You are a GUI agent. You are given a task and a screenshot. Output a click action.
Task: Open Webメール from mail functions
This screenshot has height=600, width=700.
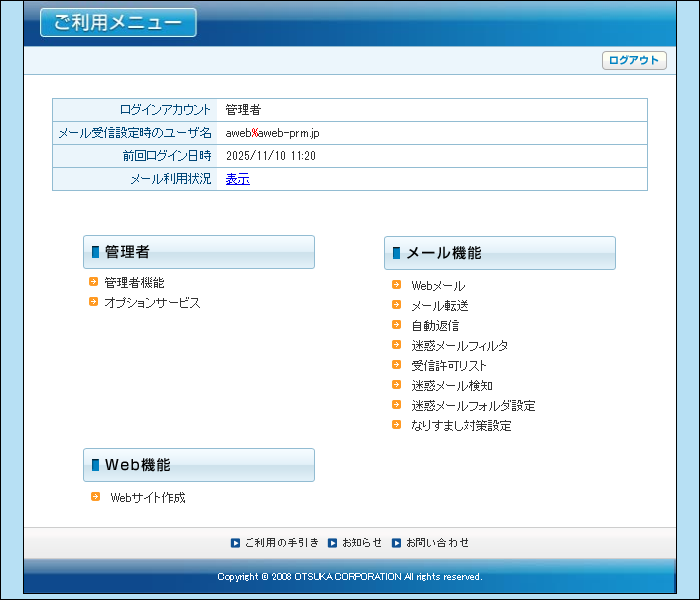438,286
